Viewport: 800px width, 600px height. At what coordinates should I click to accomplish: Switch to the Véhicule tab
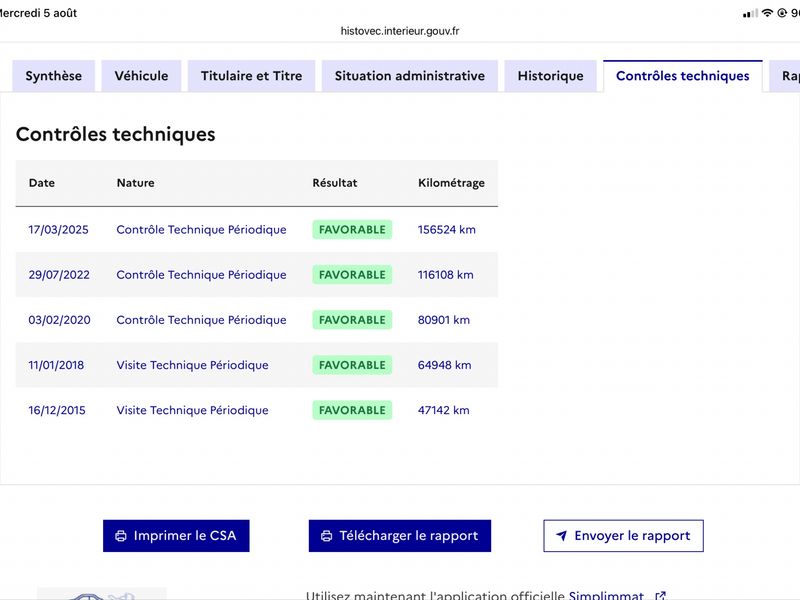pyautogui.click(x=141, y=76)
